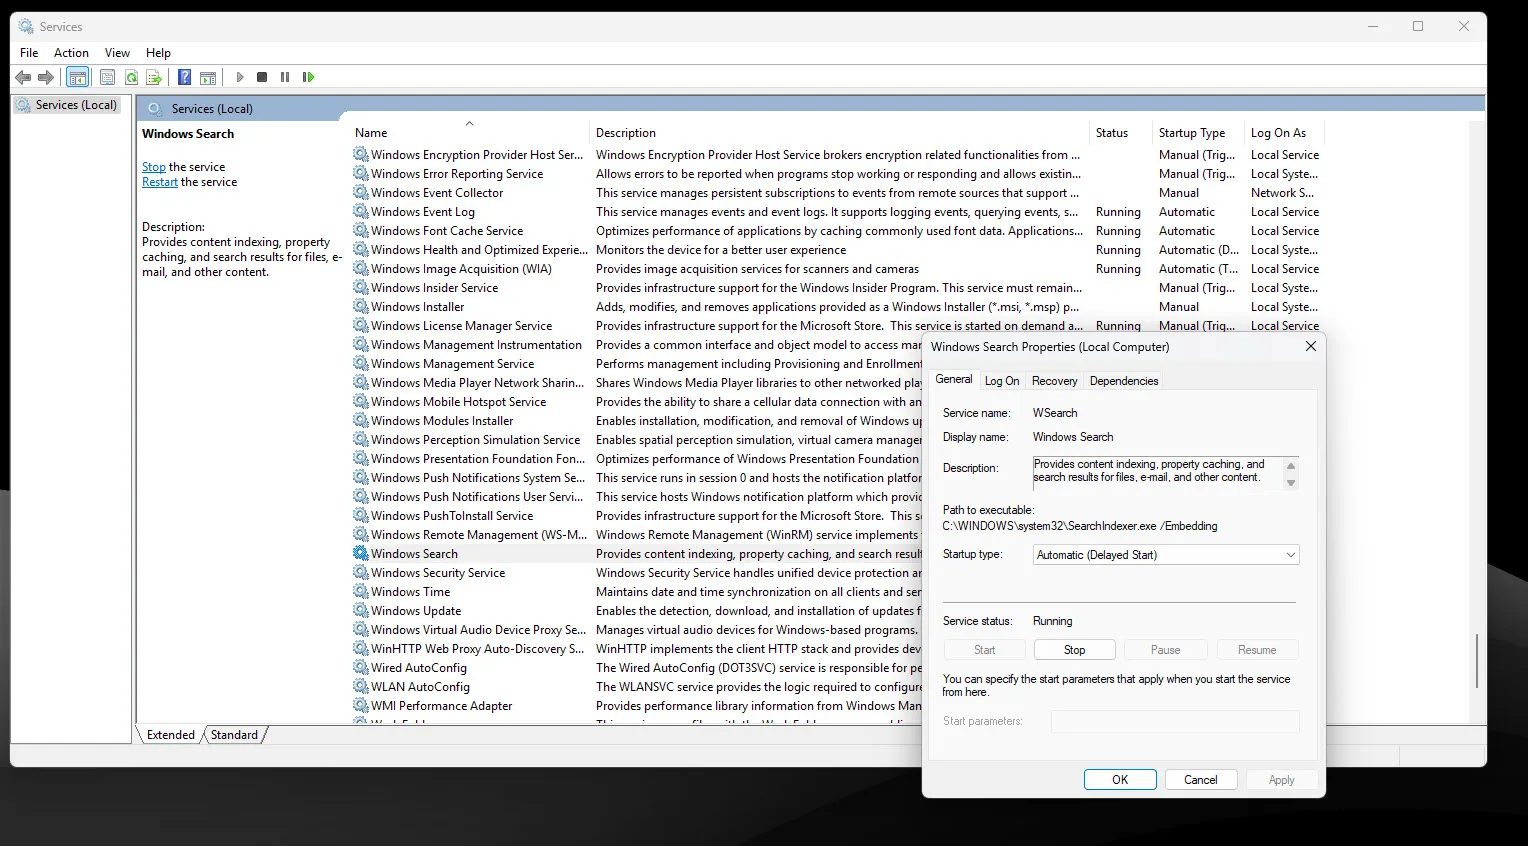Click the vertical scrollbar on the right edge
Image resolution: width=1528 pixels, height=846 pixels.
1476,661
